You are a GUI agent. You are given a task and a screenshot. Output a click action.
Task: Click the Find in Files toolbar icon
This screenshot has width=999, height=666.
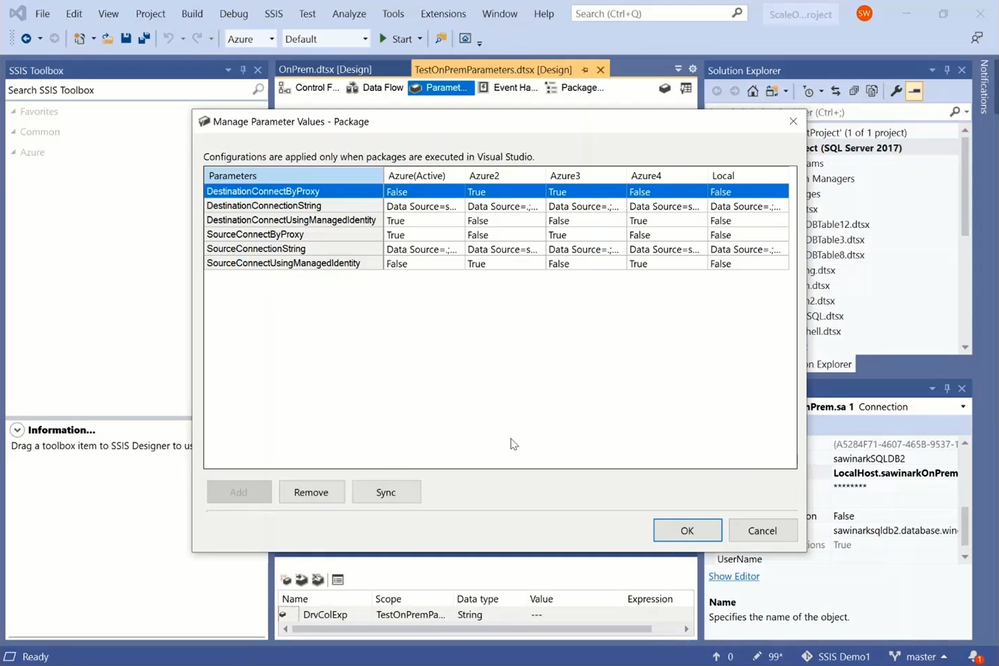pos(440,39)
